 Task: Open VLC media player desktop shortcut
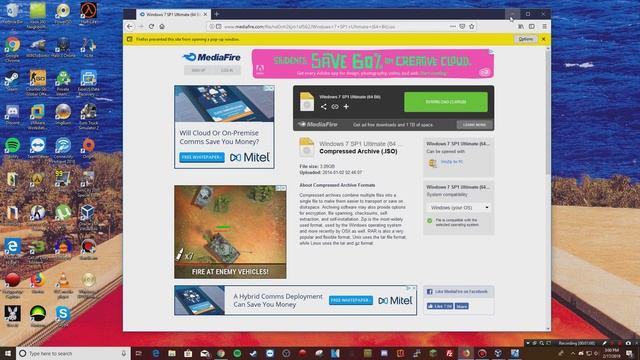click(63, 284)
